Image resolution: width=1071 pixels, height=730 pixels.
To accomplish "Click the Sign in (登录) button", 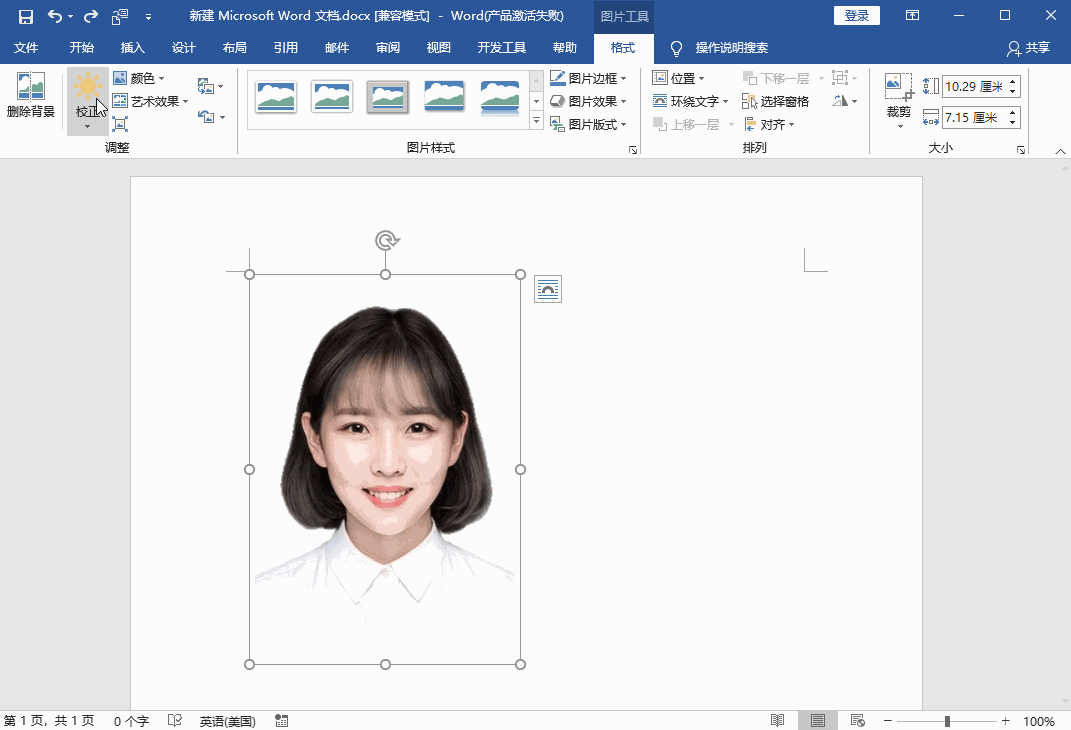I will (x=857, y=16).
